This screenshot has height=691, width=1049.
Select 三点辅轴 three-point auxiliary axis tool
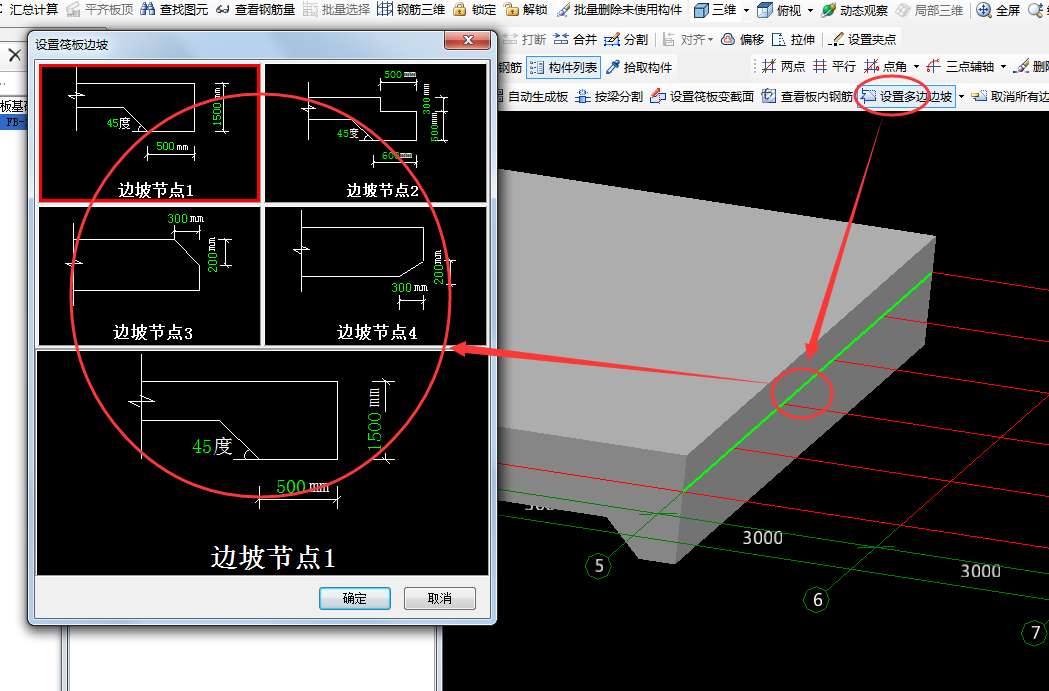[960, 66]
